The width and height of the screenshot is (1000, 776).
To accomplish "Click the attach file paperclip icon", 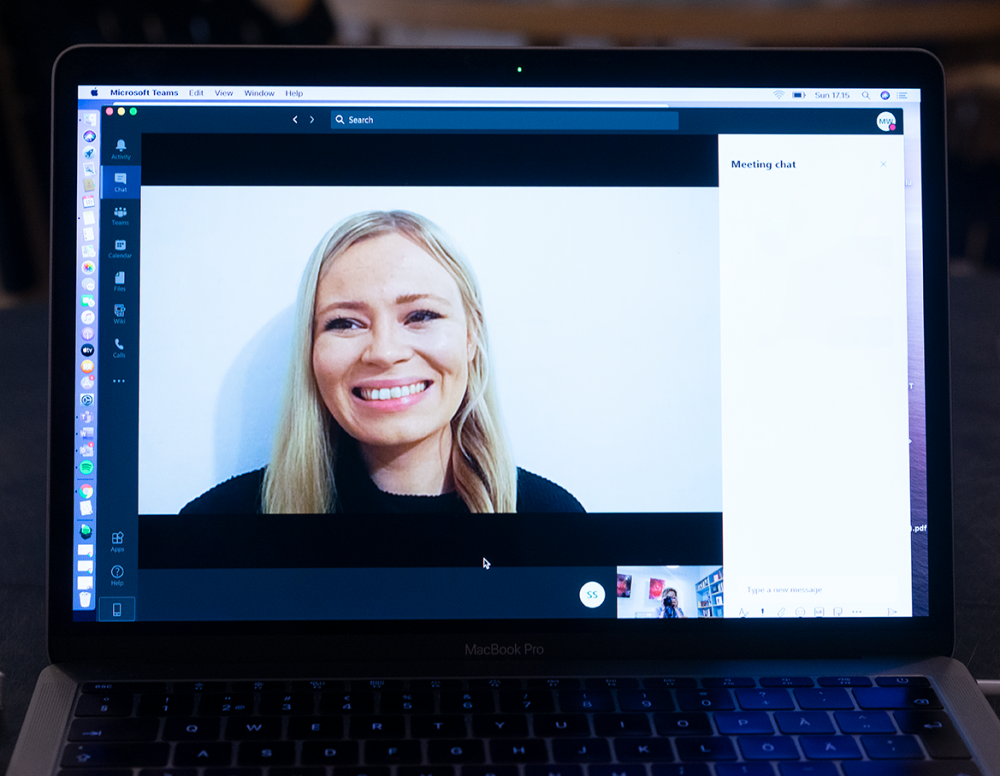I will [780, 612].
